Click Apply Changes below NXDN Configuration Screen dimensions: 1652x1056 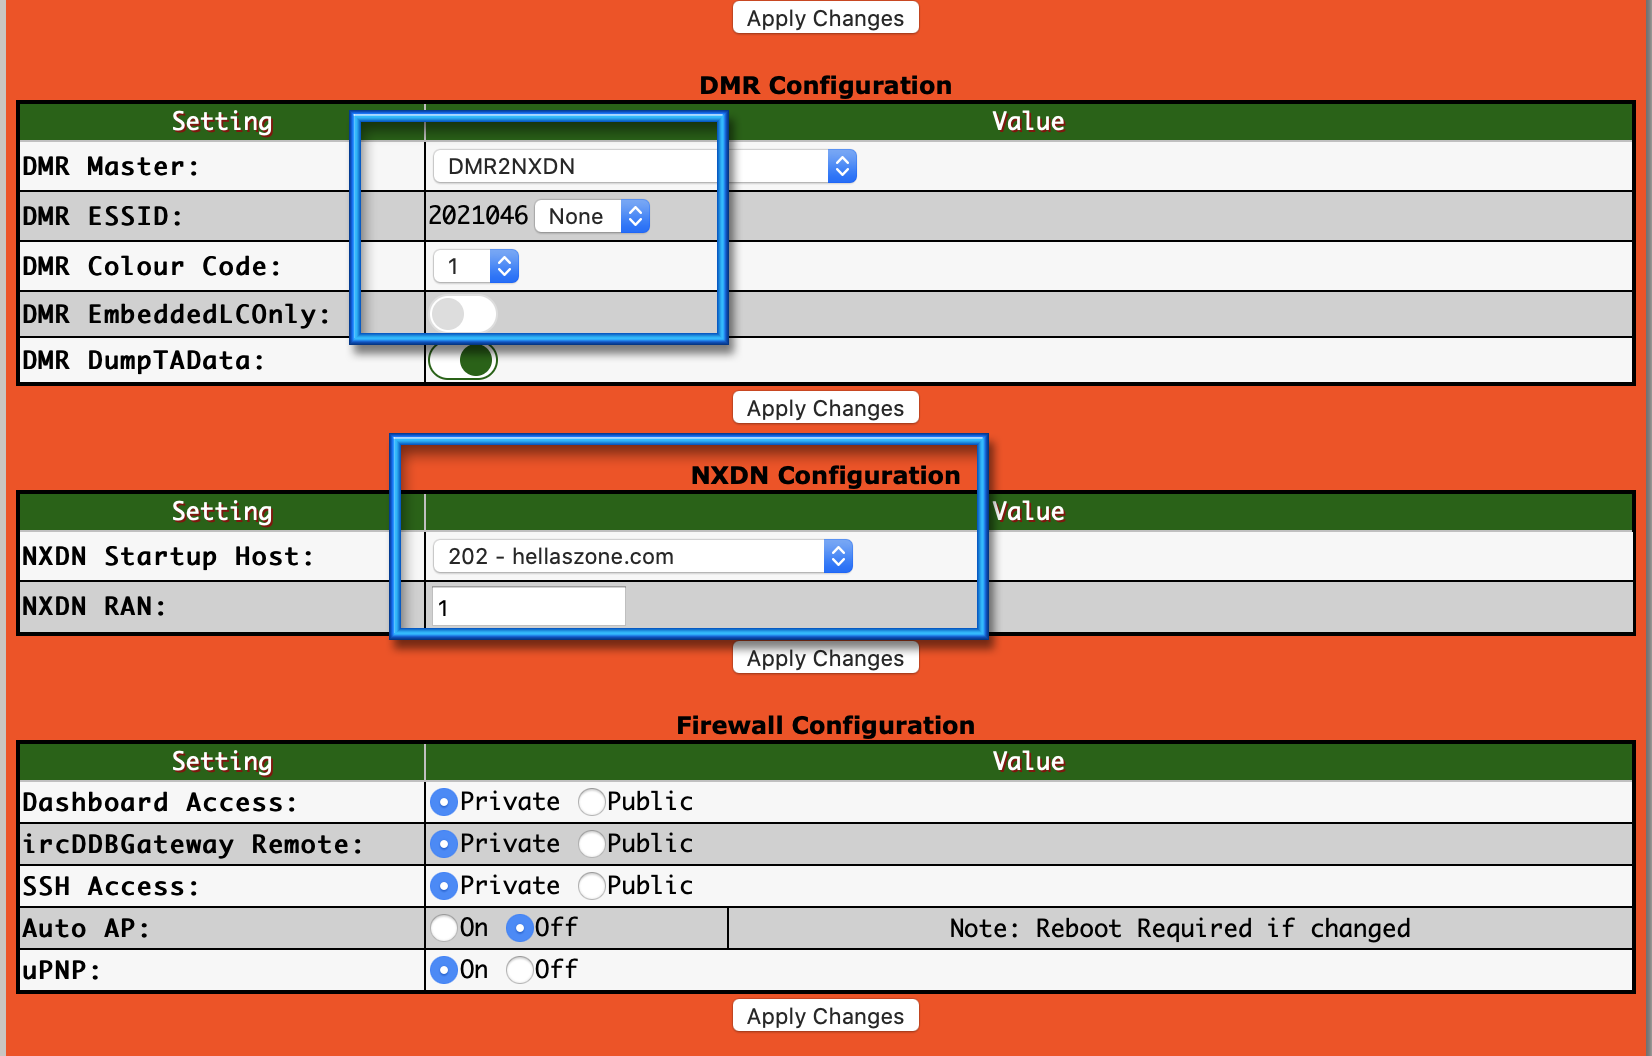coord(825,658)
